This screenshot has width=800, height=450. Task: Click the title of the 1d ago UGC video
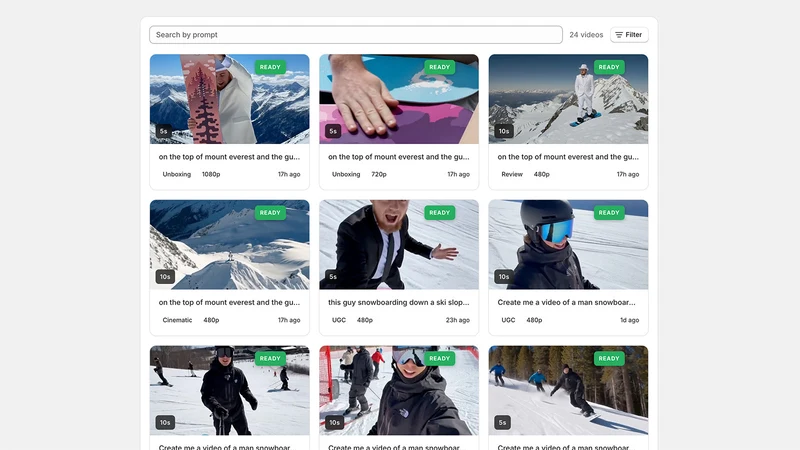pyautogui.click(x=566, y=302)
